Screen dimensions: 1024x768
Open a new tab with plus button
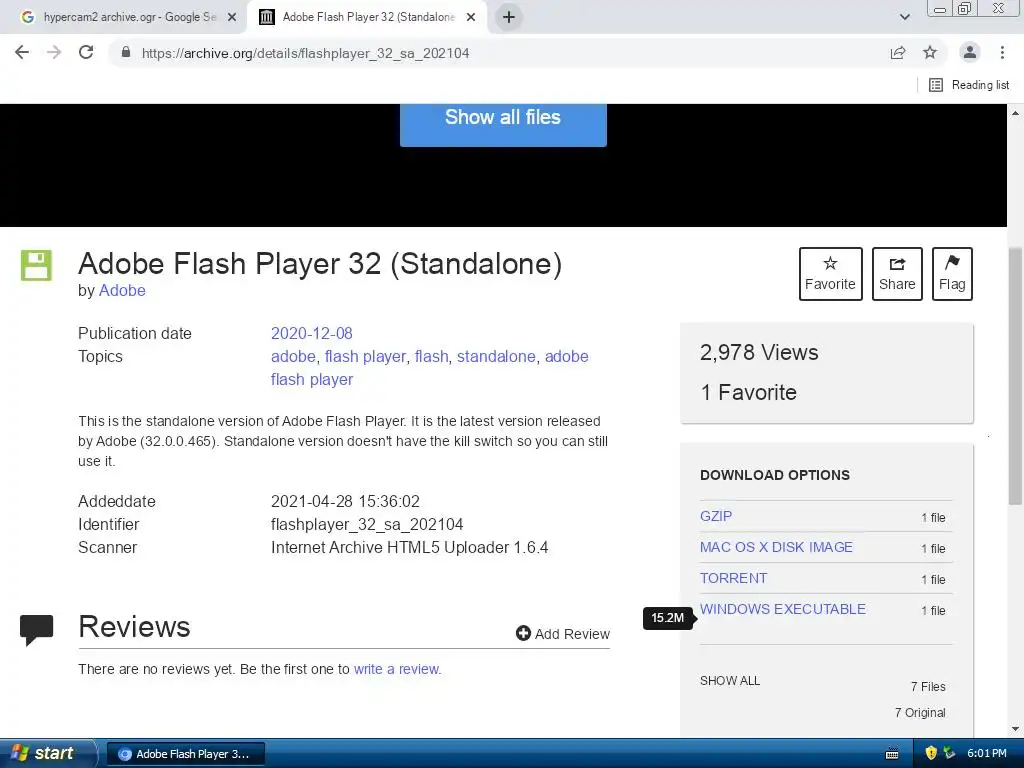tap(509, 17)
